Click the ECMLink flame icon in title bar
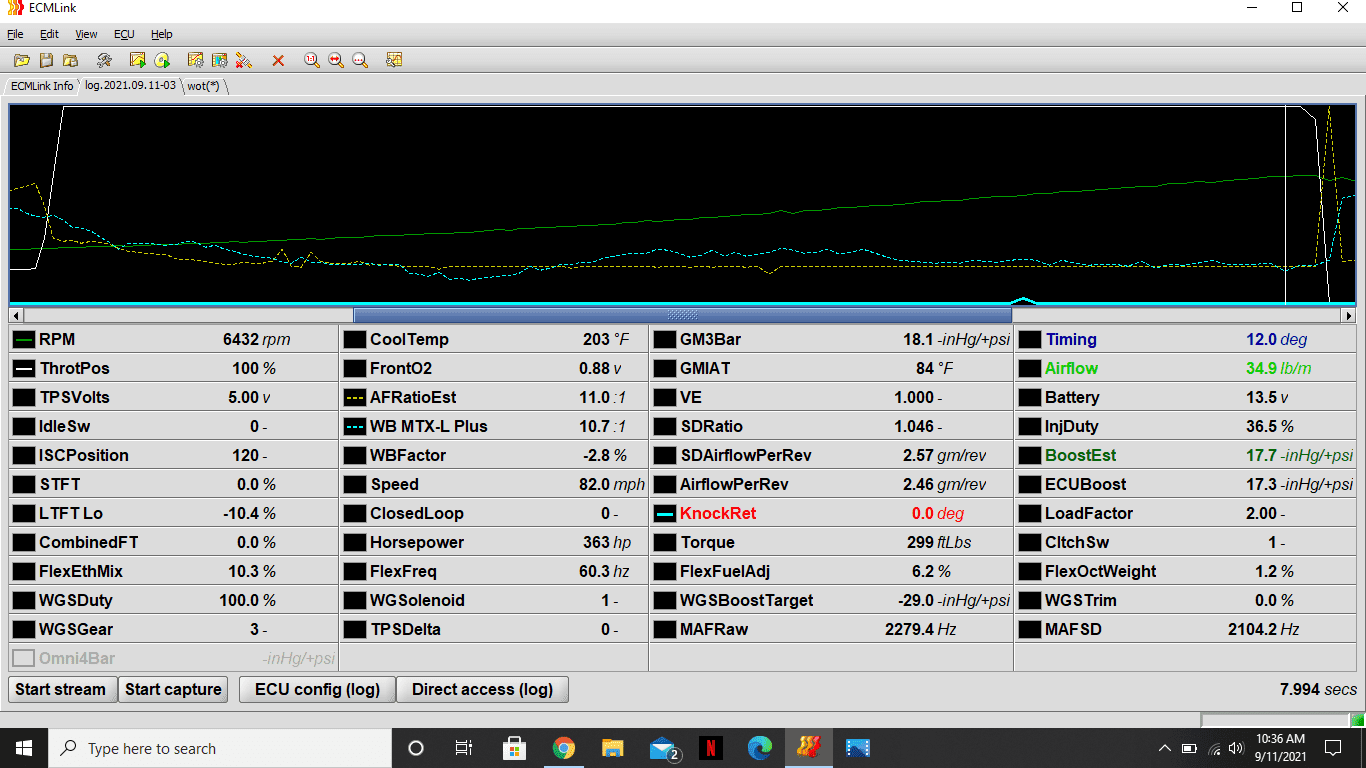 click(x=14, y=8)
